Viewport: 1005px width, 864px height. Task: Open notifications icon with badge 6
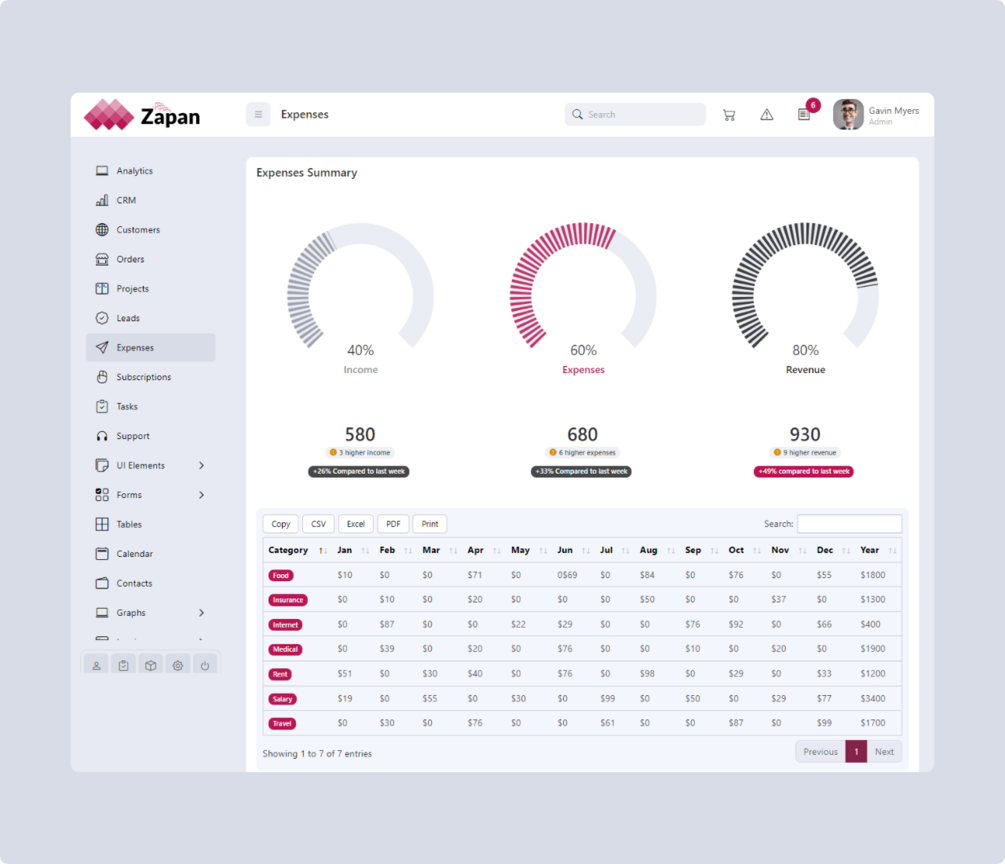(804, 113)
